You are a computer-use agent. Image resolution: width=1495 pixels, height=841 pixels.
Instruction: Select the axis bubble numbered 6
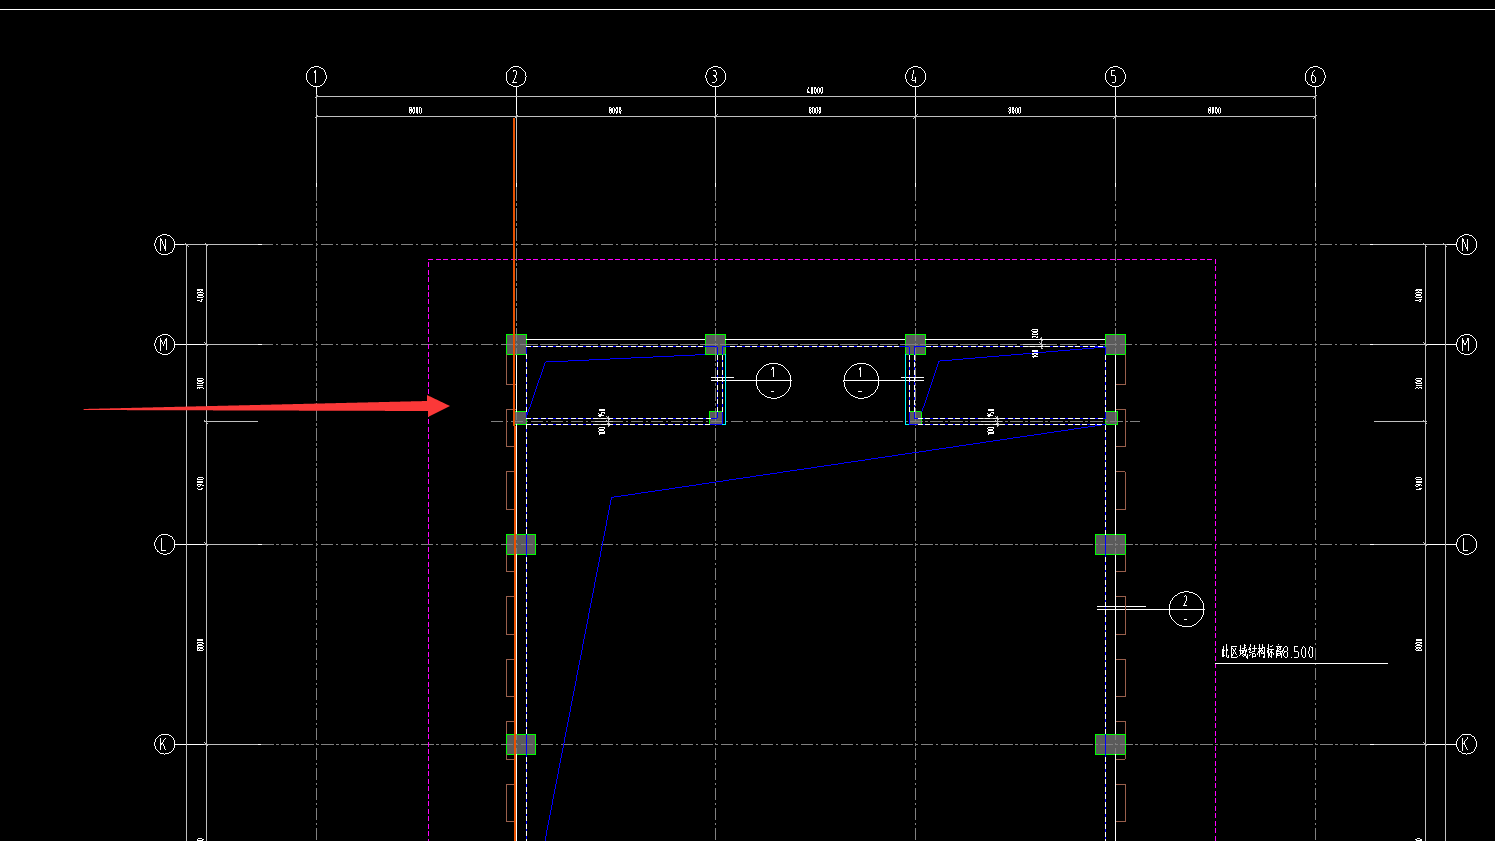[x=1315, y=77]
